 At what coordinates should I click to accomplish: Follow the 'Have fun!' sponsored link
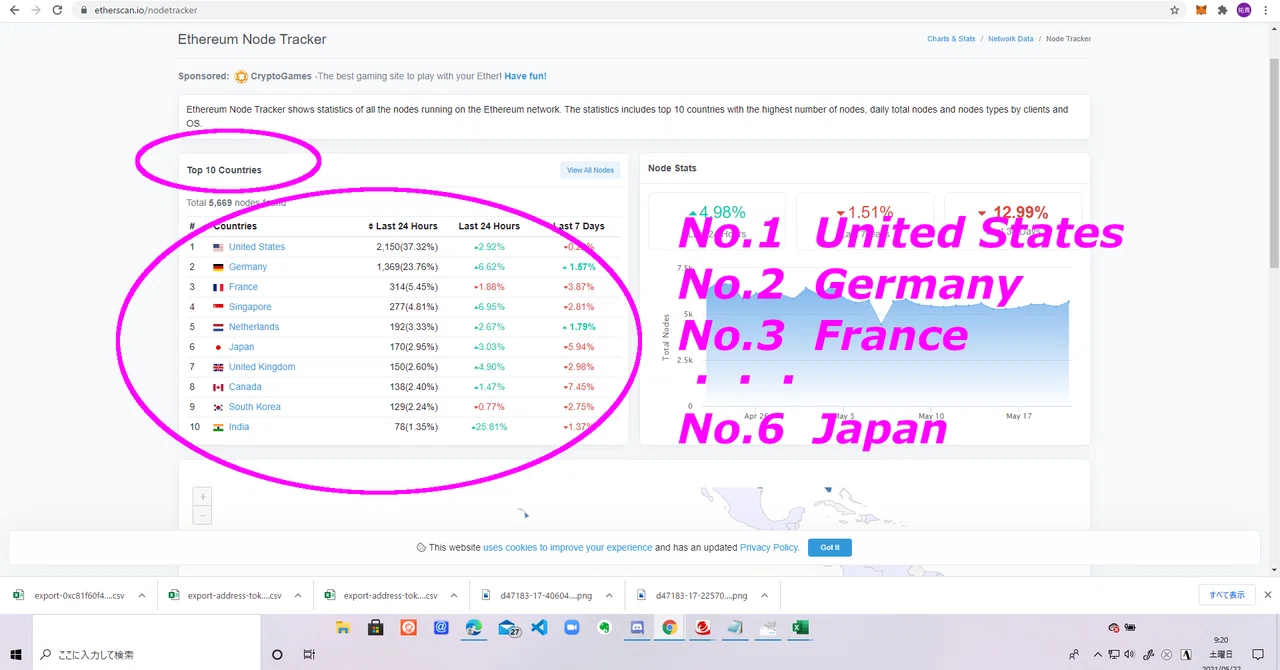coord(525,76)
